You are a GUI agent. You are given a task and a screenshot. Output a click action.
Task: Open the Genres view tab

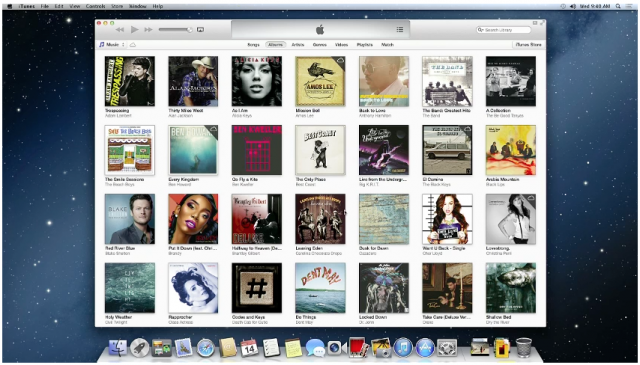[319, 45]
